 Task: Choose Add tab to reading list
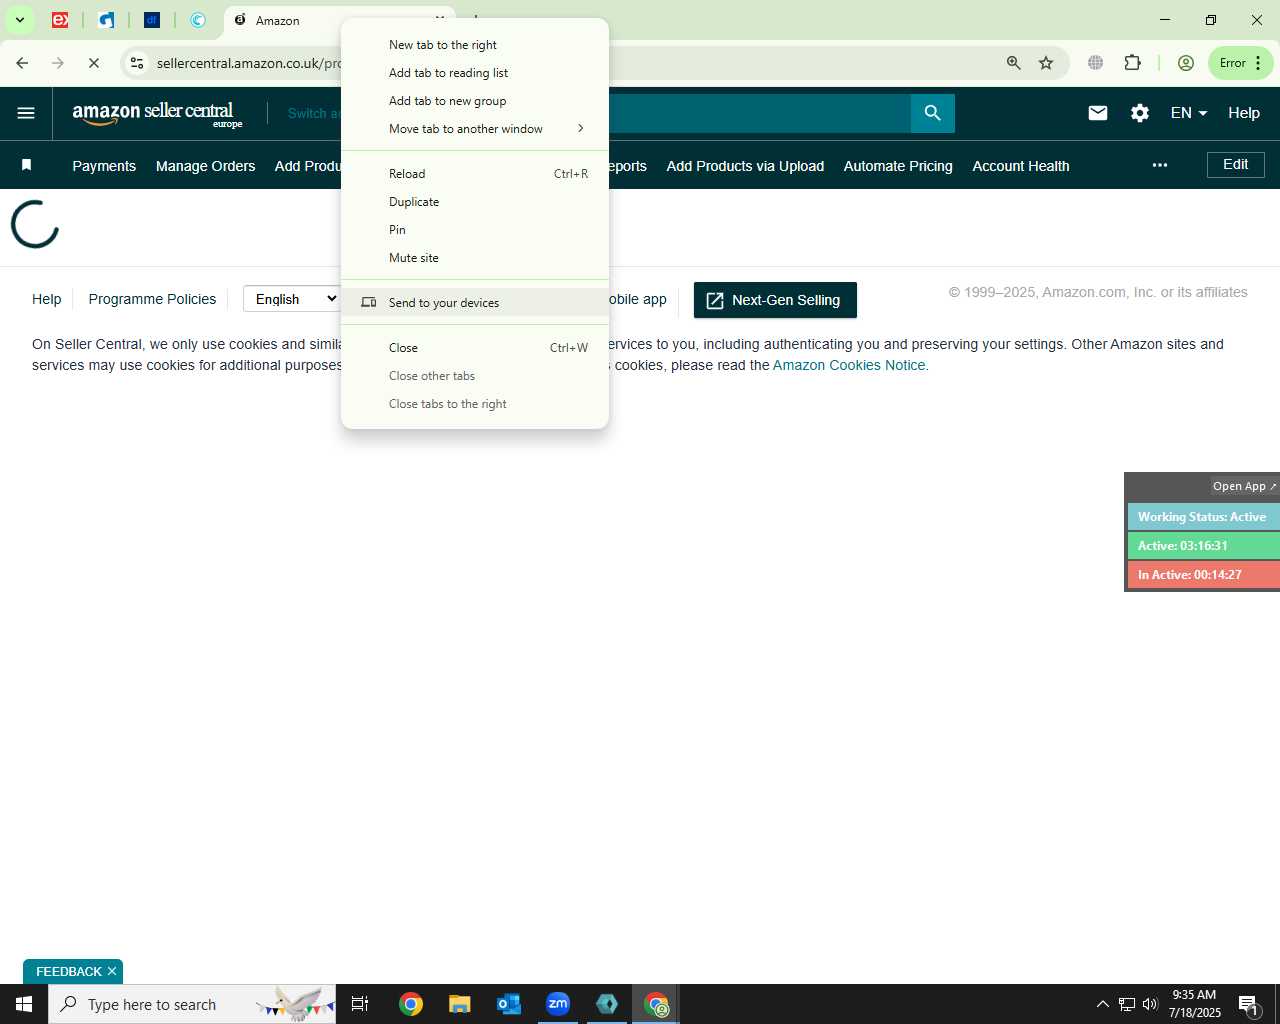point(475,73)
